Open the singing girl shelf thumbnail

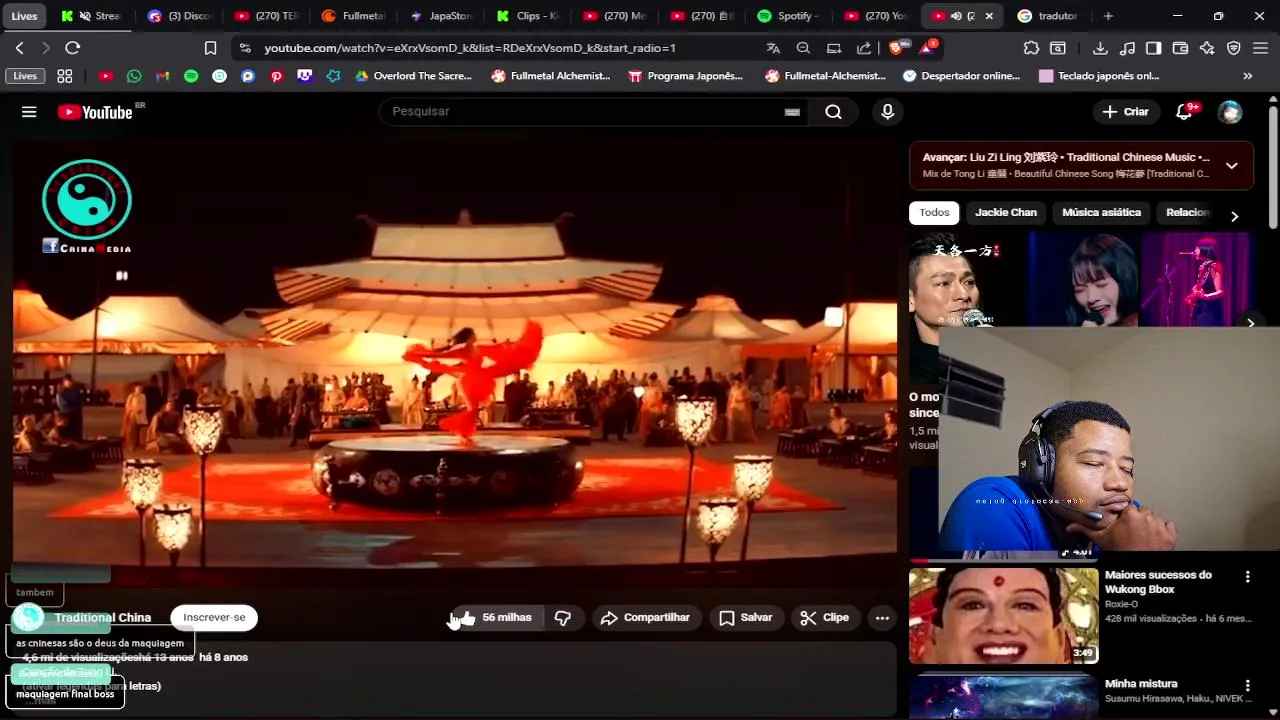(x=1084, y=280)
